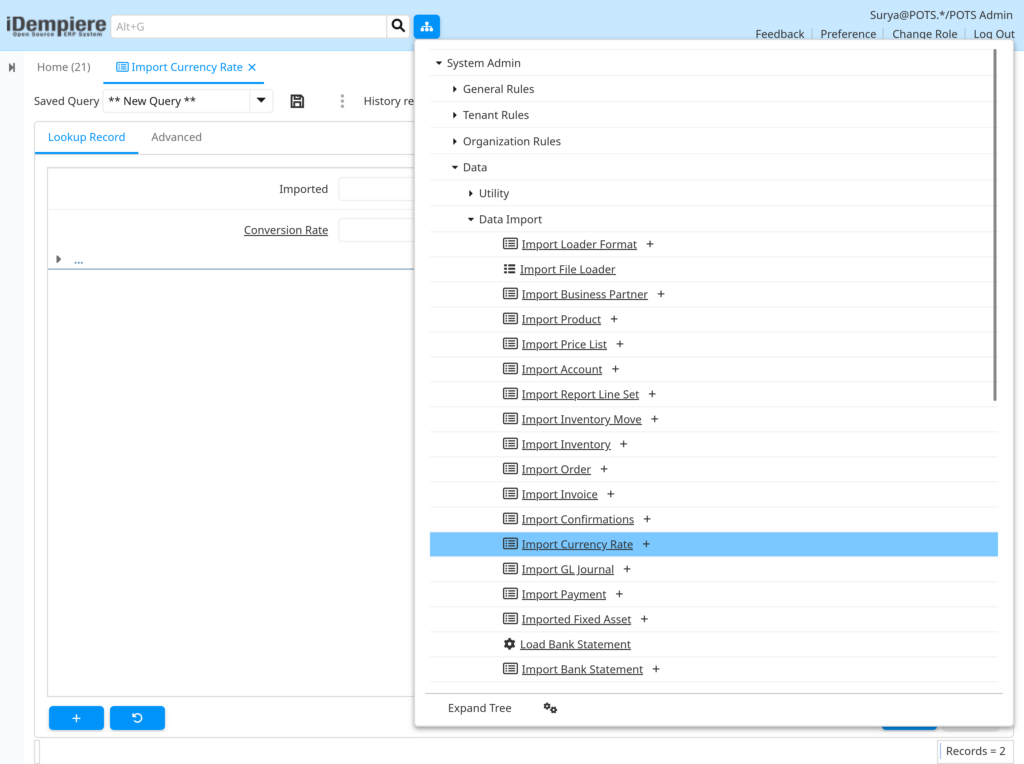The width and height of the screenshot is (1024, 764).
Task: Switch to the Home (21) tab
Action: [x=63, y=67]
